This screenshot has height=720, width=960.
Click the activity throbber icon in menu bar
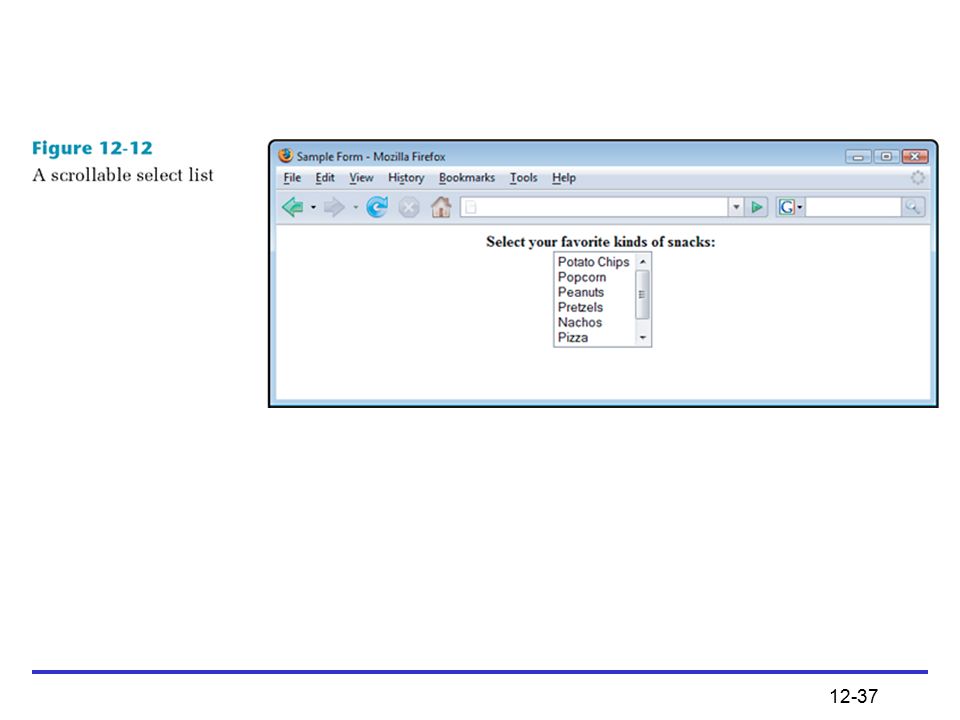917,178
